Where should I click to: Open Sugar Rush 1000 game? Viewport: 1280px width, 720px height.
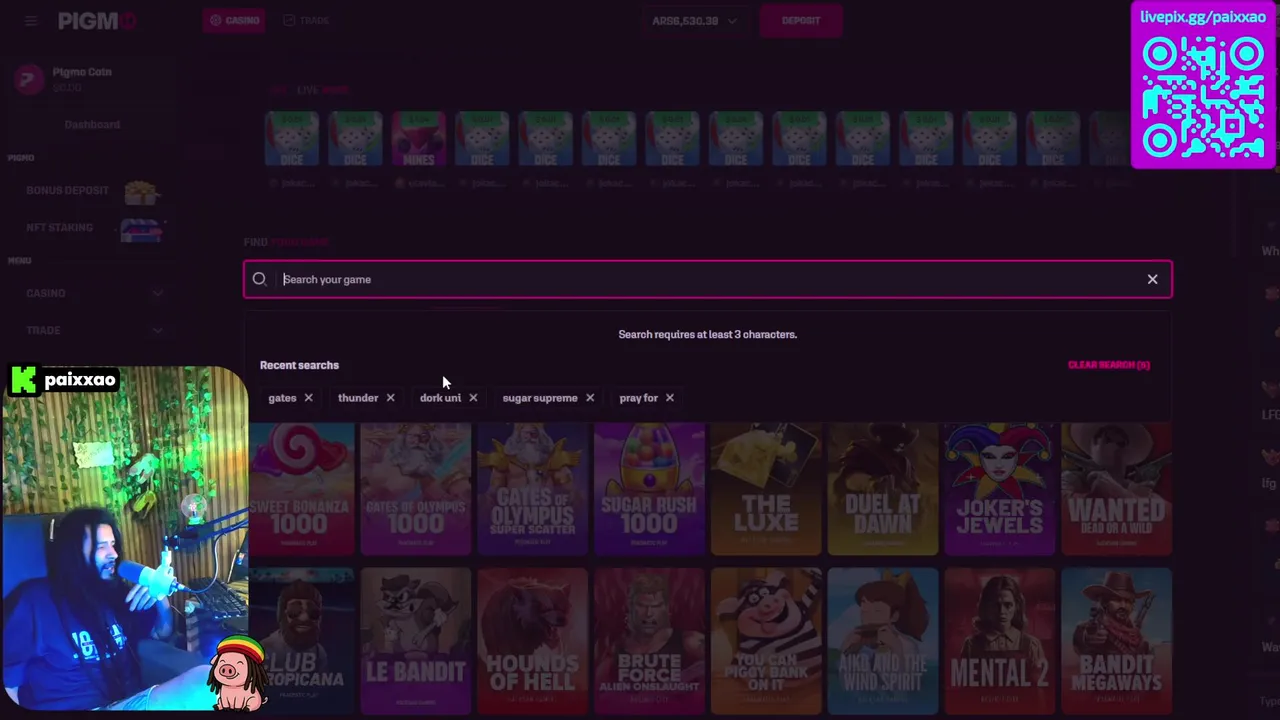[649, 489]
